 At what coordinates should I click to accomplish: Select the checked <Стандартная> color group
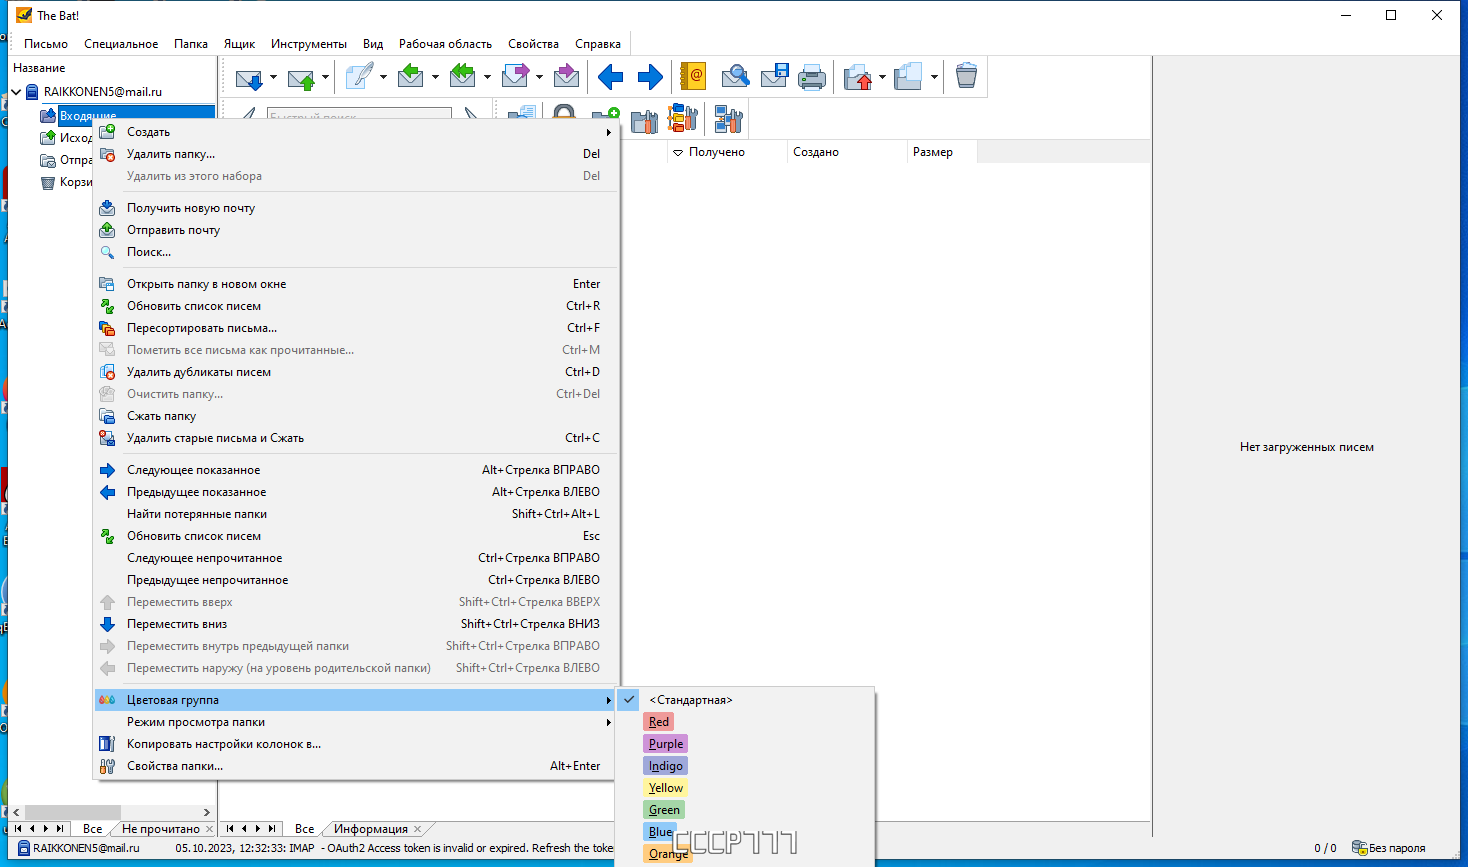(x=691, y=700)
